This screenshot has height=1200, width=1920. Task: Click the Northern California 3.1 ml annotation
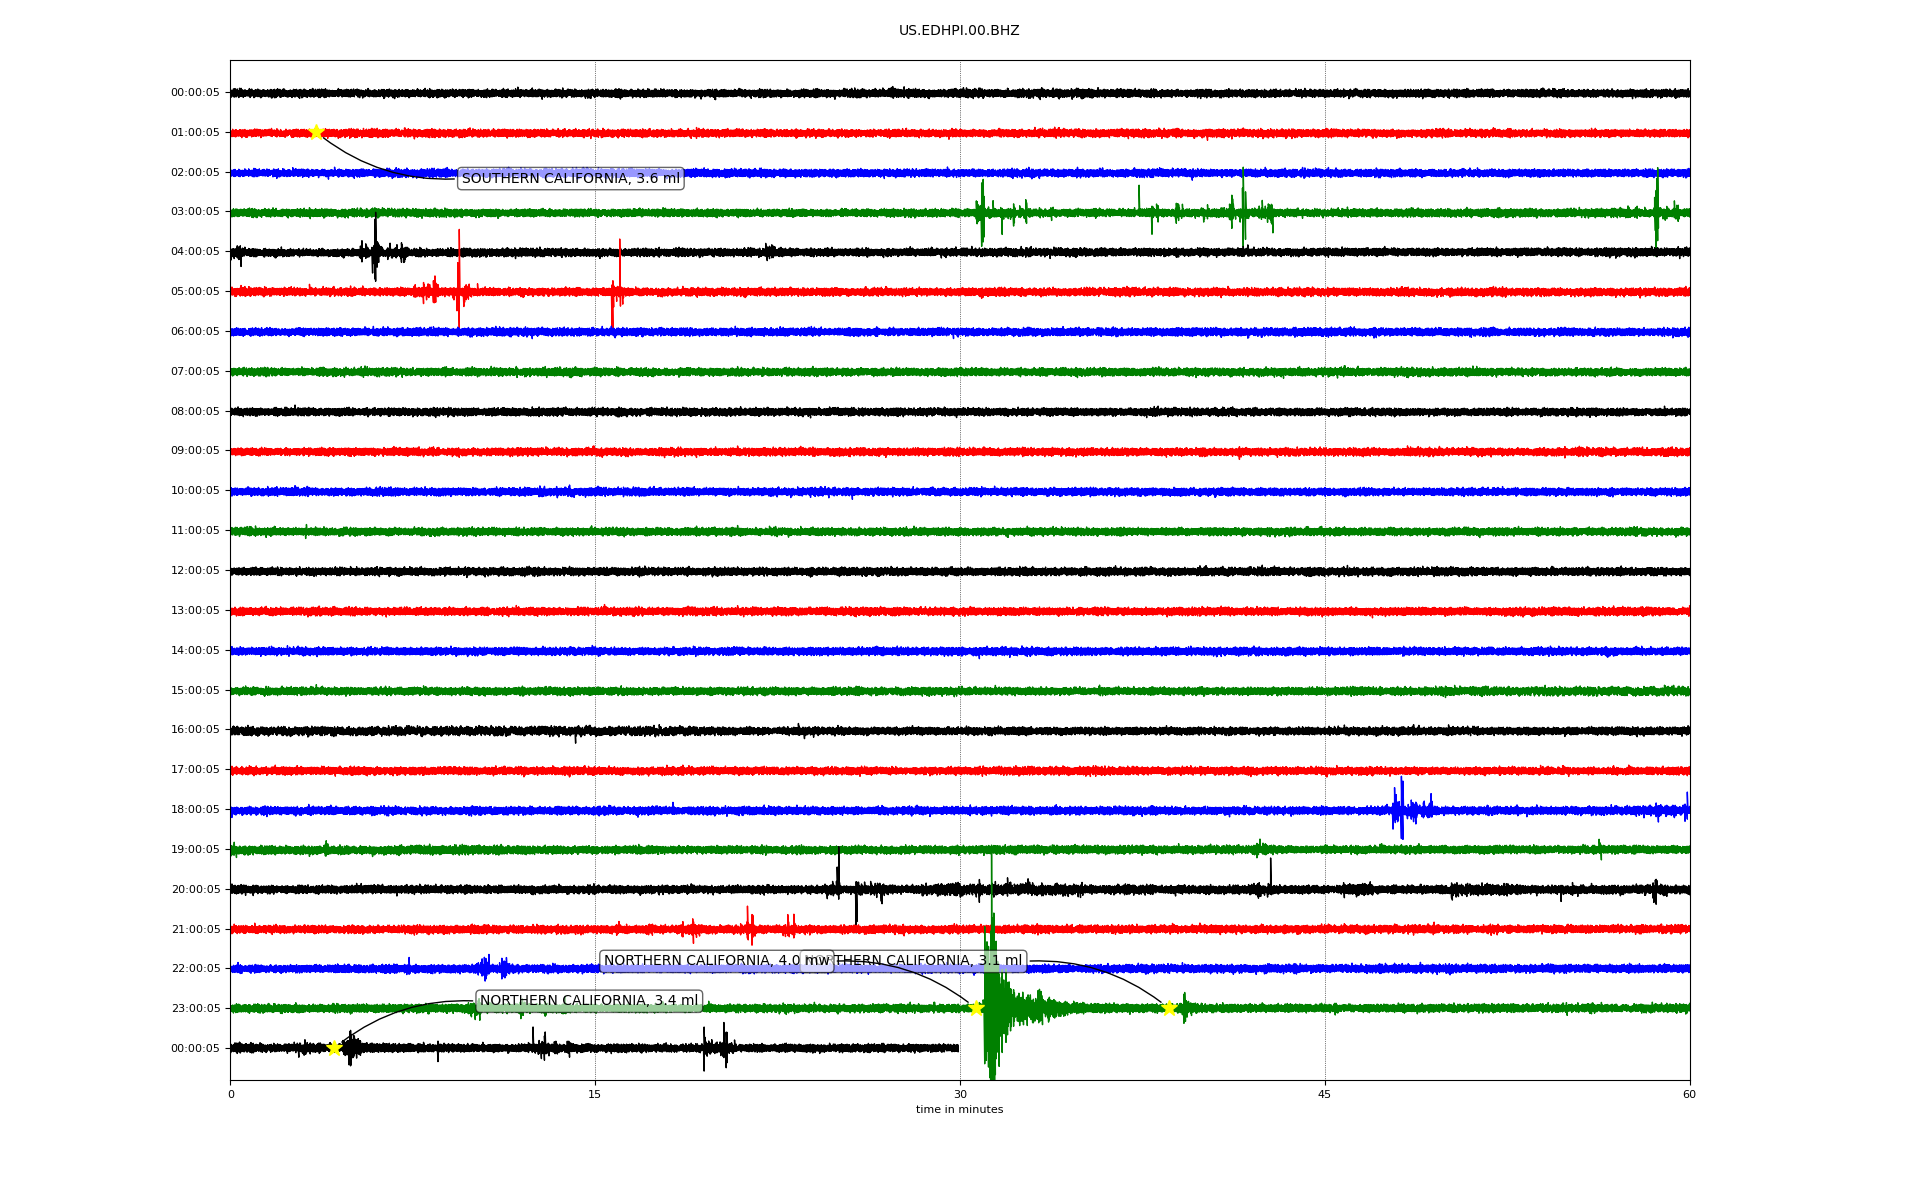point(930,961)
